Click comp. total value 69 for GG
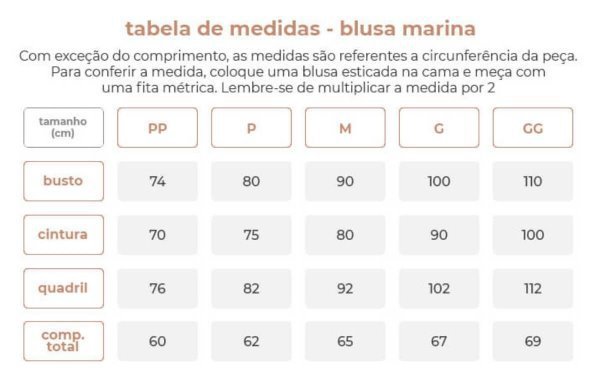 click(533, 341)
